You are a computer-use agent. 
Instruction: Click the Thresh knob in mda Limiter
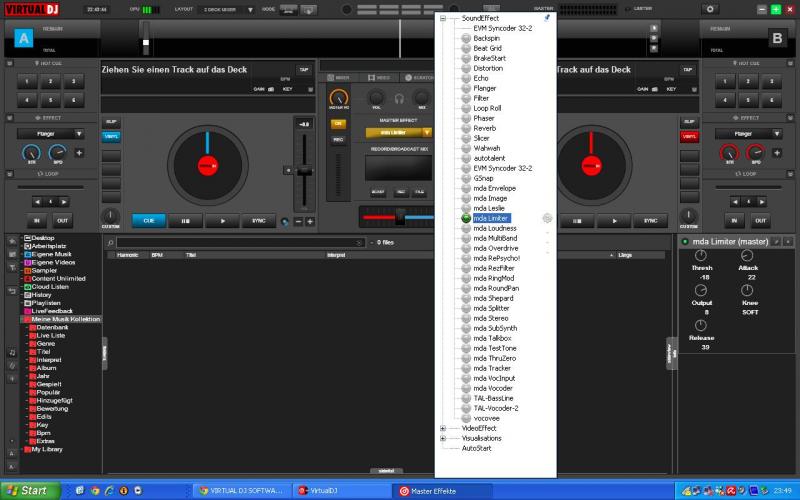(701, 256)
